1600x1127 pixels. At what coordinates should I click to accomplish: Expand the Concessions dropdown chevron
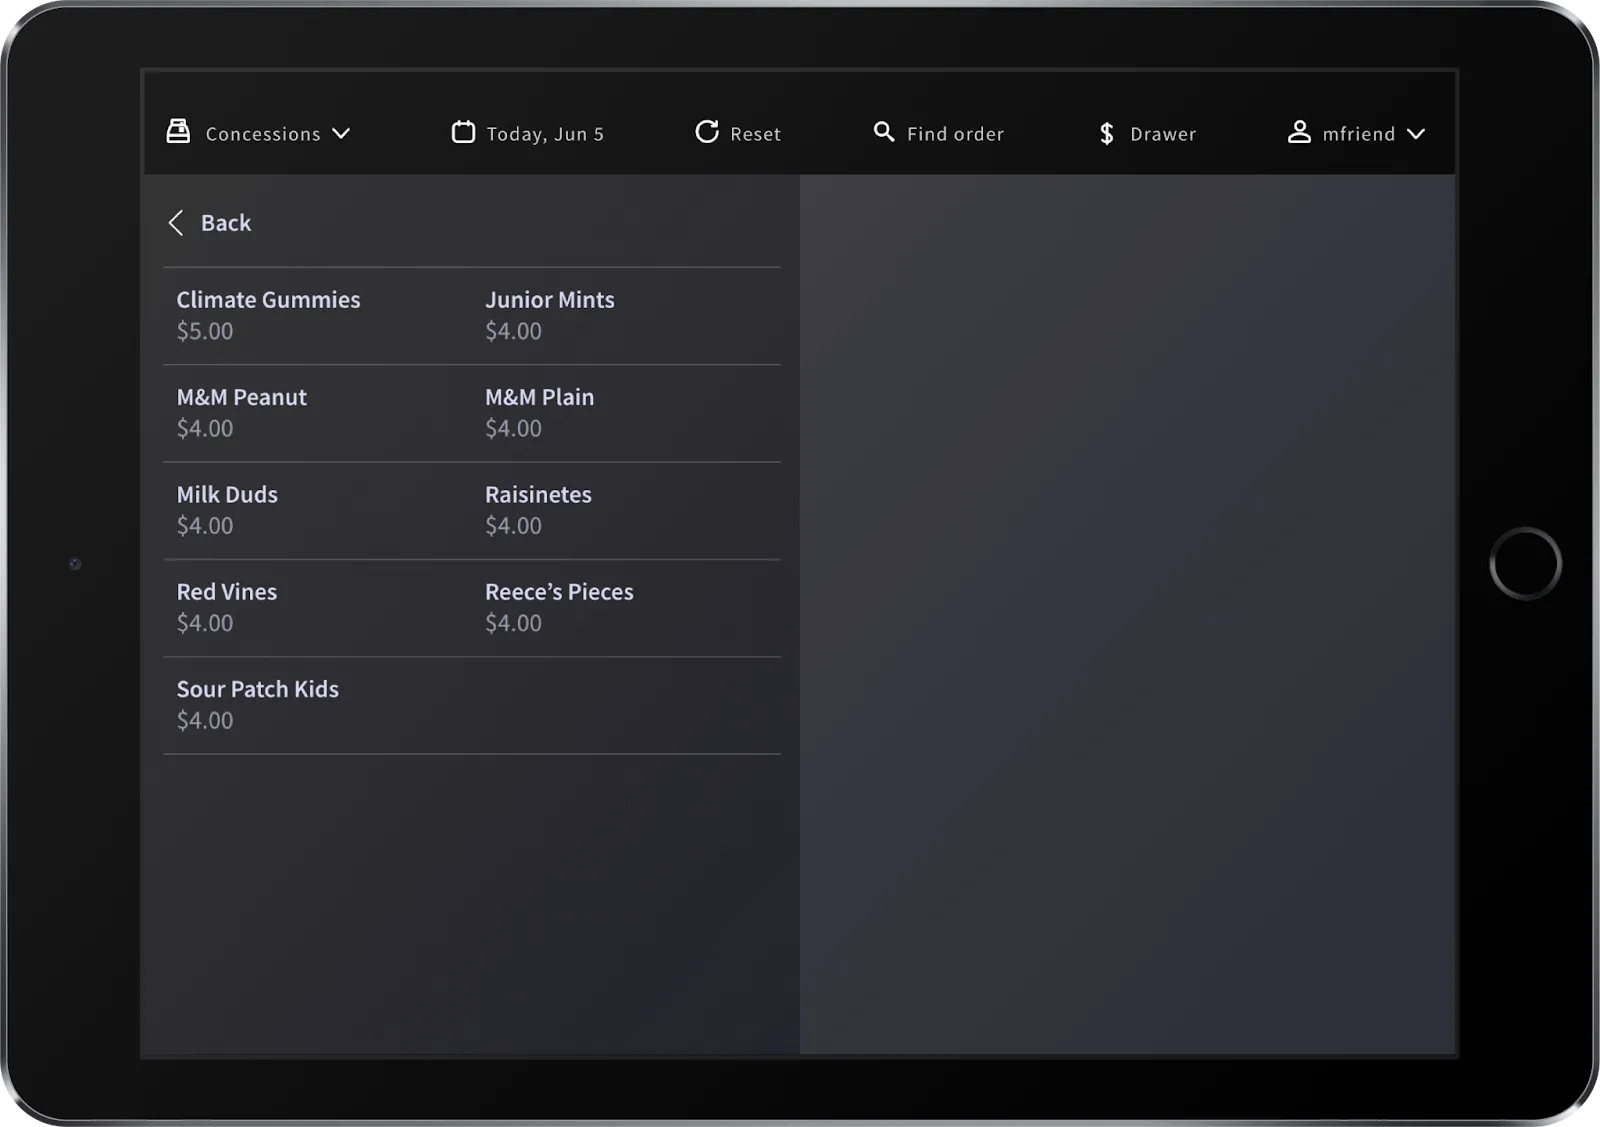tap(341, 134)
